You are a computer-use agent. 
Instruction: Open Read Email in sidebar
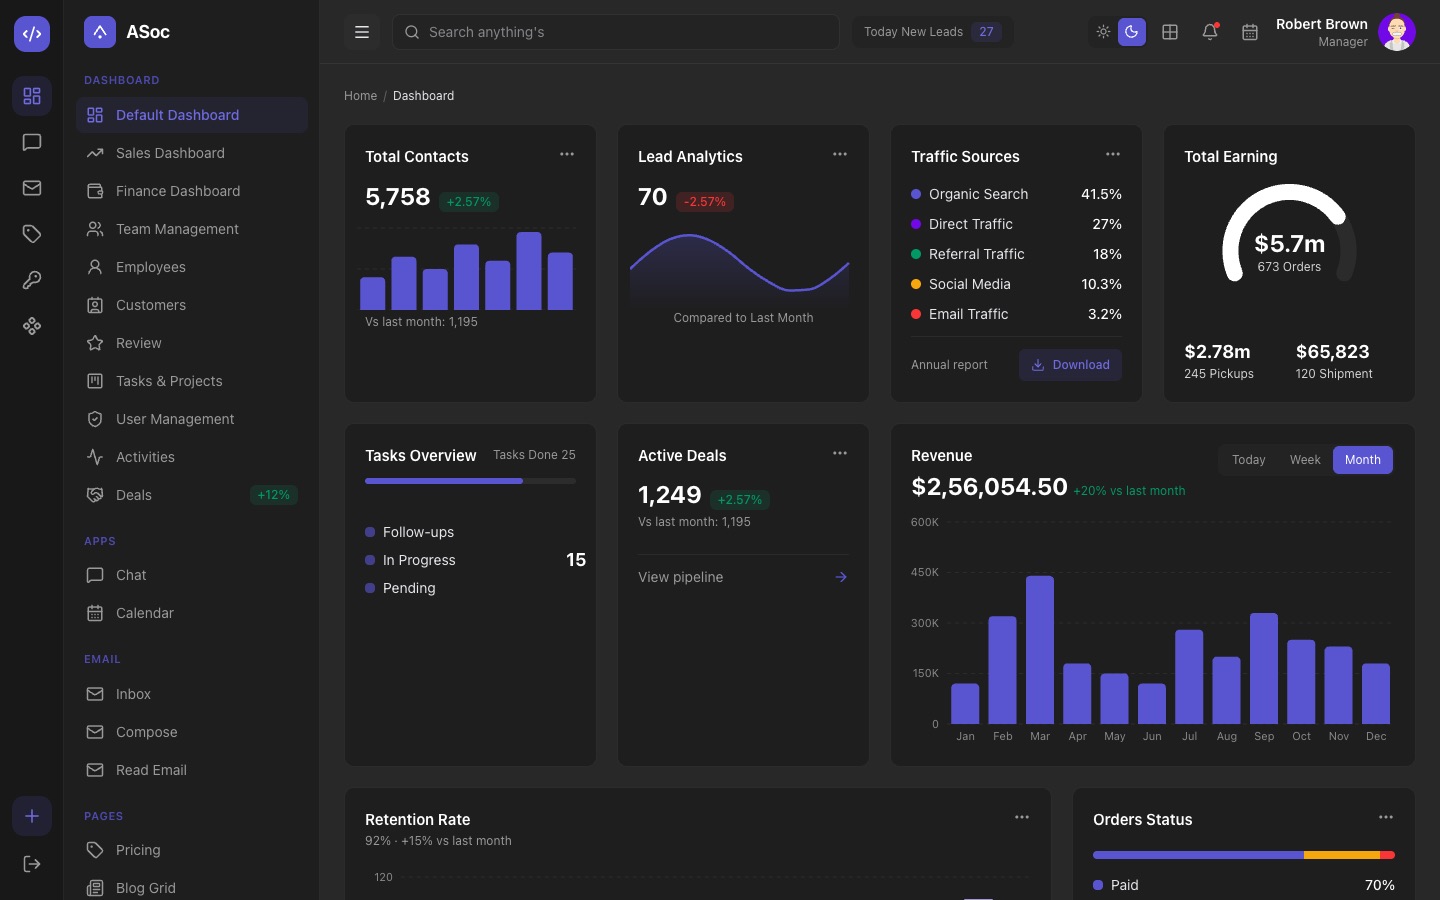pos(192,770)
